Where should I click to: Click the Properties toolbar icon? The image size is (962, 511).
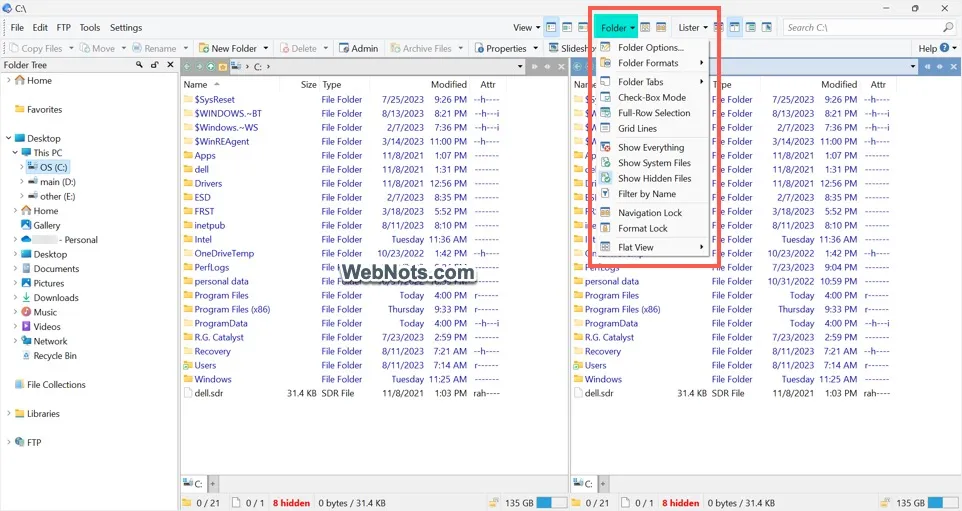pyautogui.click(x=479, y=48)
